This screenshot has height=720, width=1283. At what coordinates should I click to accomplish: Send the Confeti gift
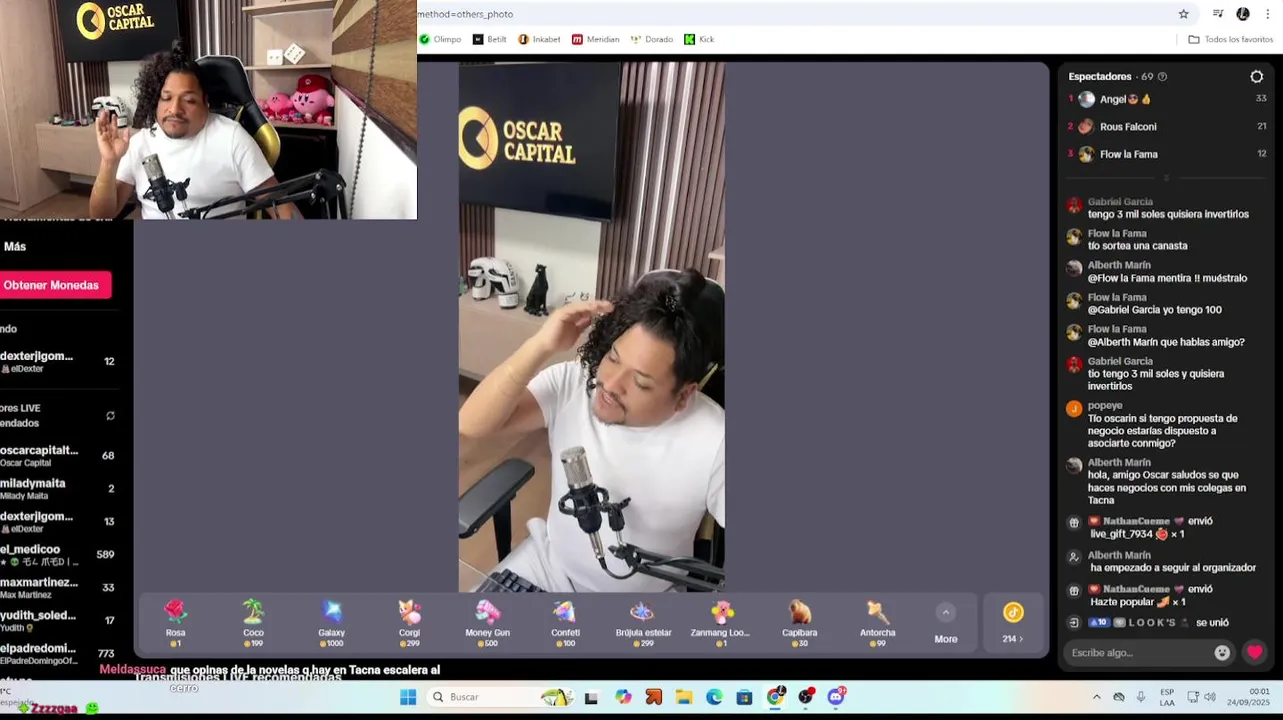(x=565, y=622)
